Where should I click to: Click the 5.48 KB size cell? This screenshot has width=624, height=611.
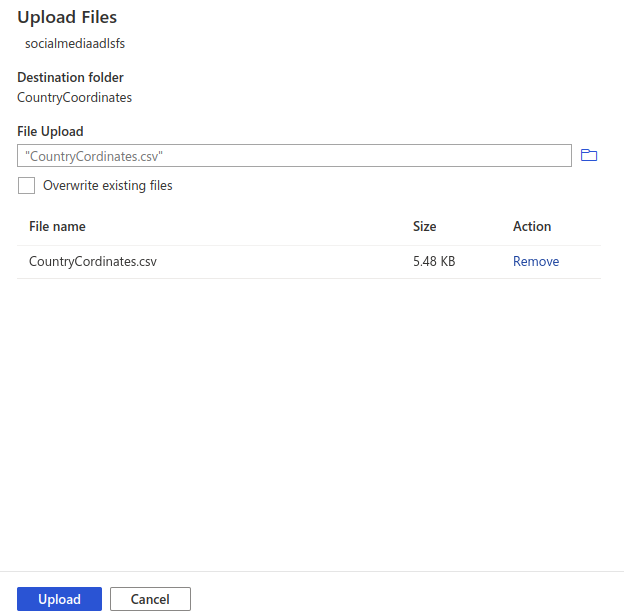(434, 261)
